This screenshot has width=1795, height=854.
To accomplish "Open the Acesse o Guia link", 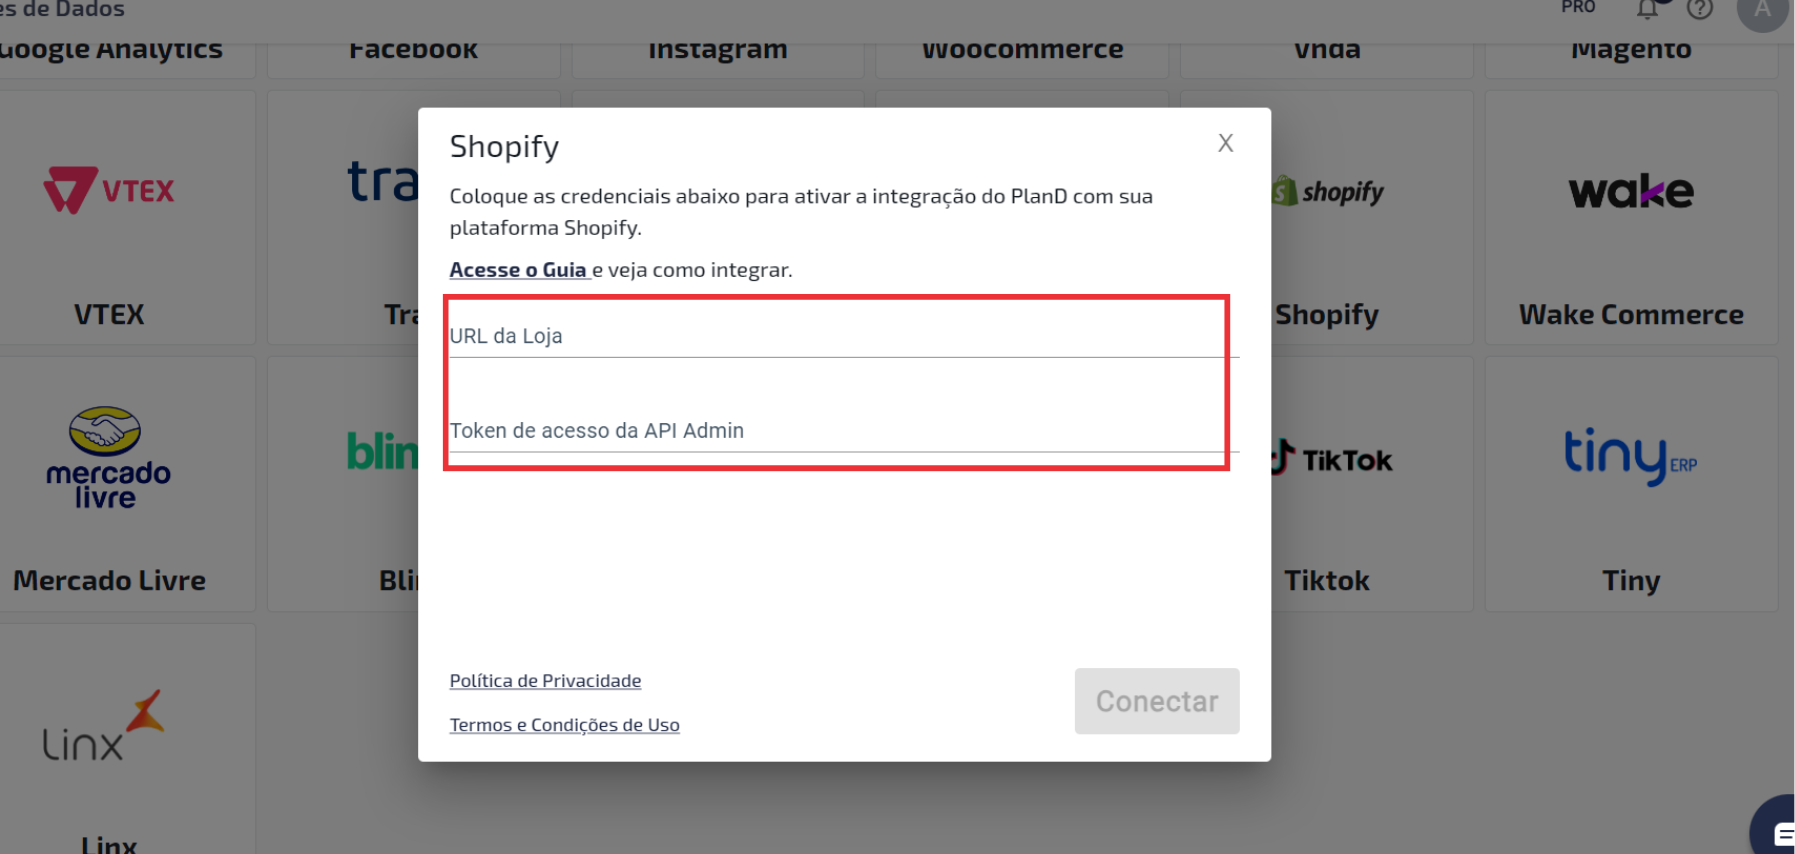I will tap(519, 270).
